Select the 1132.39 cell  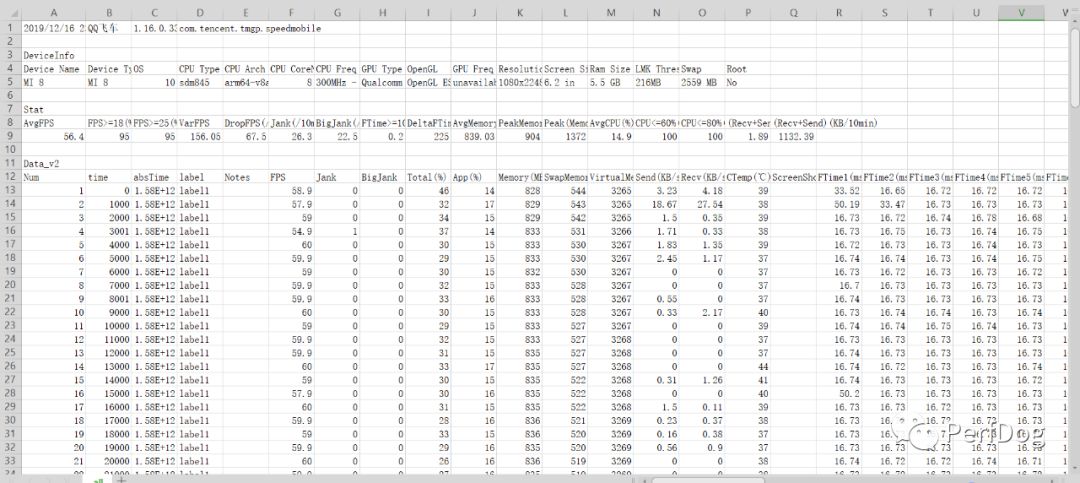tap(793, 136)
